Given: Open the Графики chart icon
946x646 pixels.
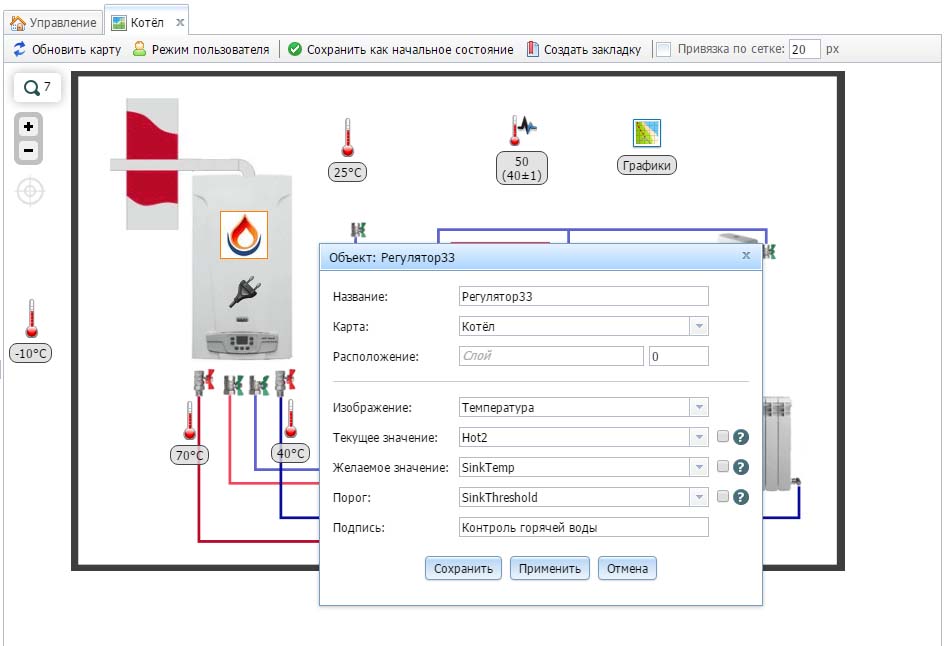Looking at the screenshot, I should (x=647, y=133).
